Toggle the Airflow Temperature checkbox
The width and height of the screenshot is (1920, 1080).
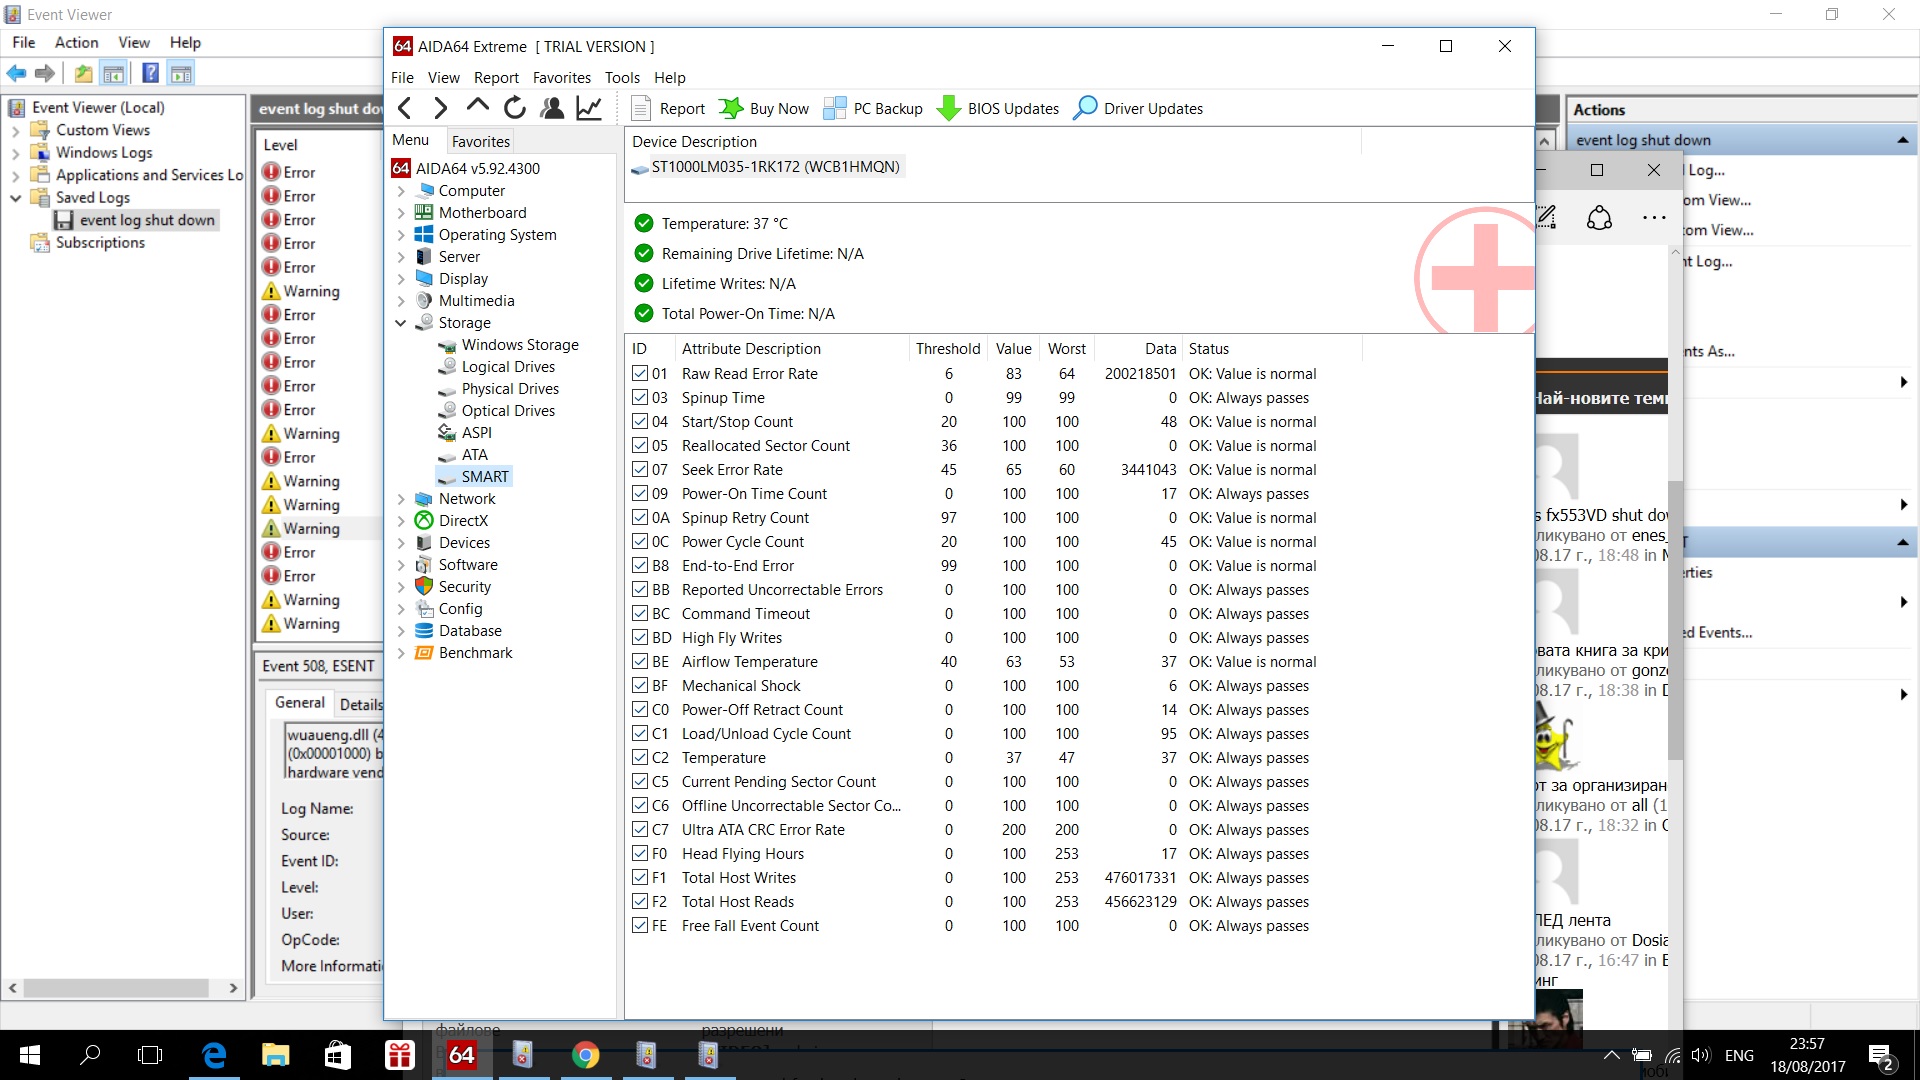pyautogui.click(x=640, y=661)
